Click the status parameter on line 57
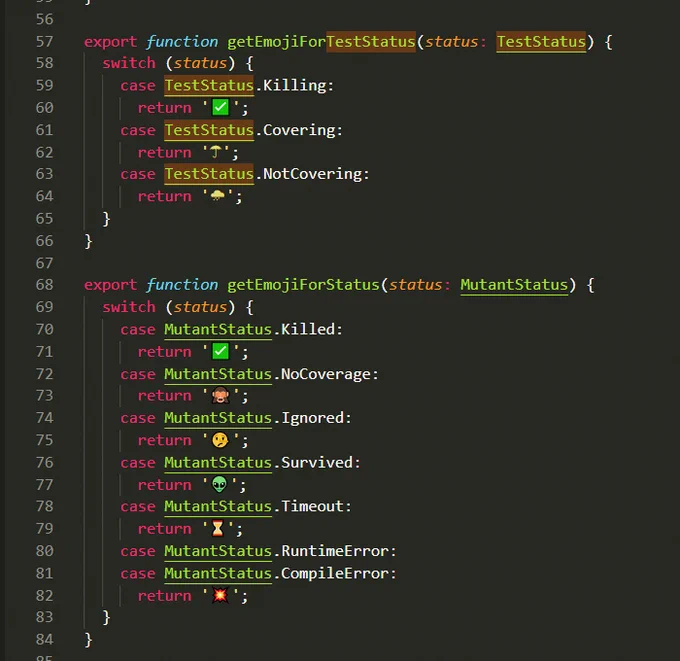Image resolution: width=680 pixels, height=661 pixels. [451, 42]
